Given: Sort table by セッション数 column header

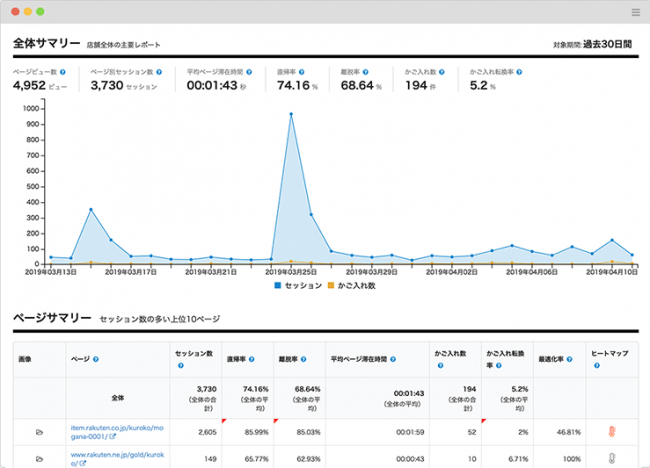Looking at the screenshot, I should click(194, 354).
